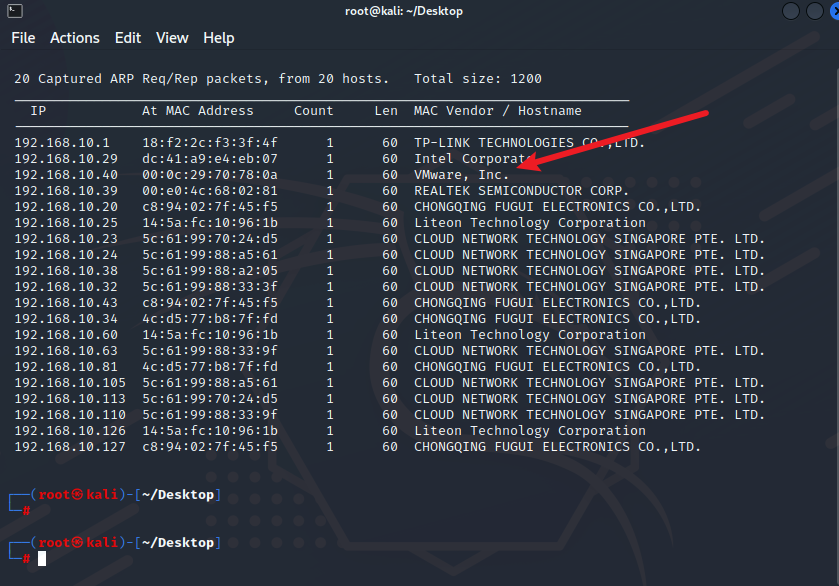Screen dimensions: 839x586
Task: Open the Edit menu
Action: point(128,38)
